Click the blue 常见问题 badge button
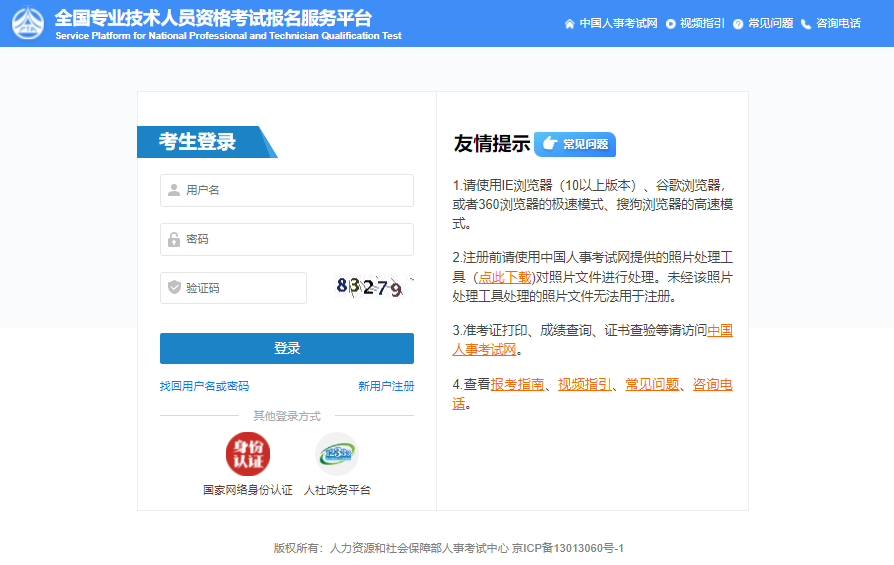This screenshot has width=894, height=565. [x=575, y=144]
